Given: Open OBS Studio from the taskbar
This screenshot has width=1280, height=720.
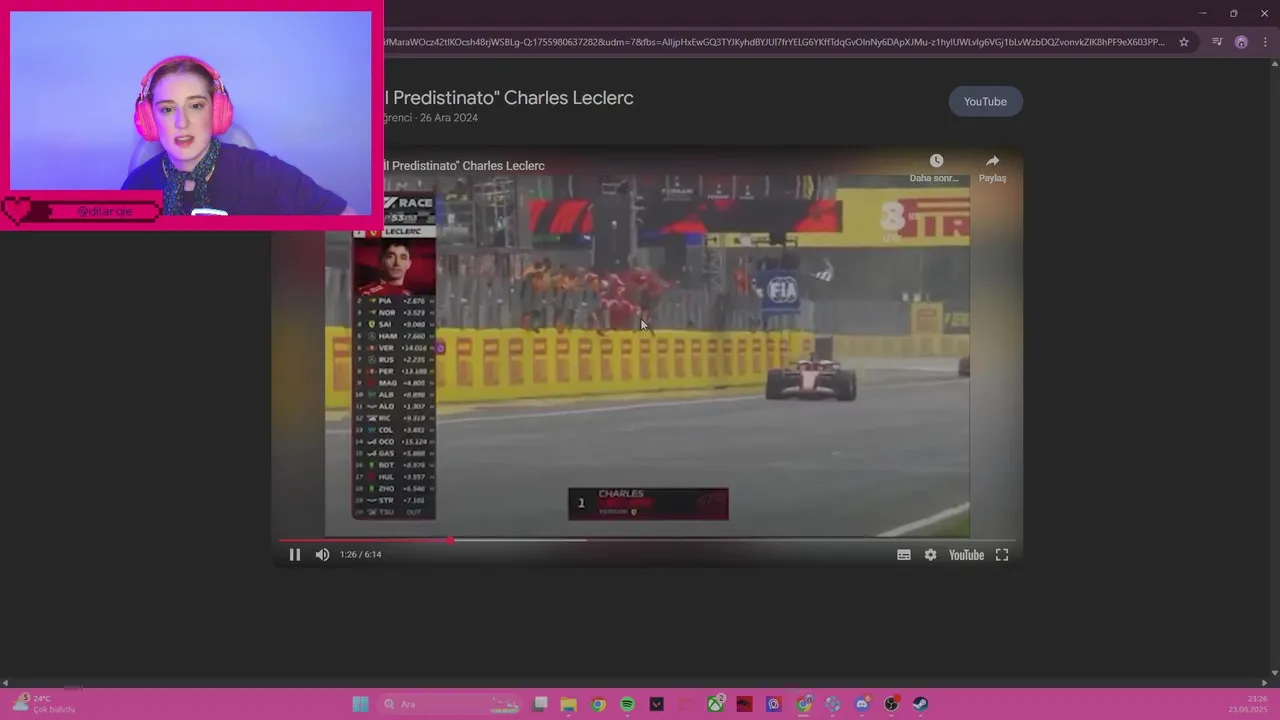Looking at the screenshot, I should click(891, 704).
